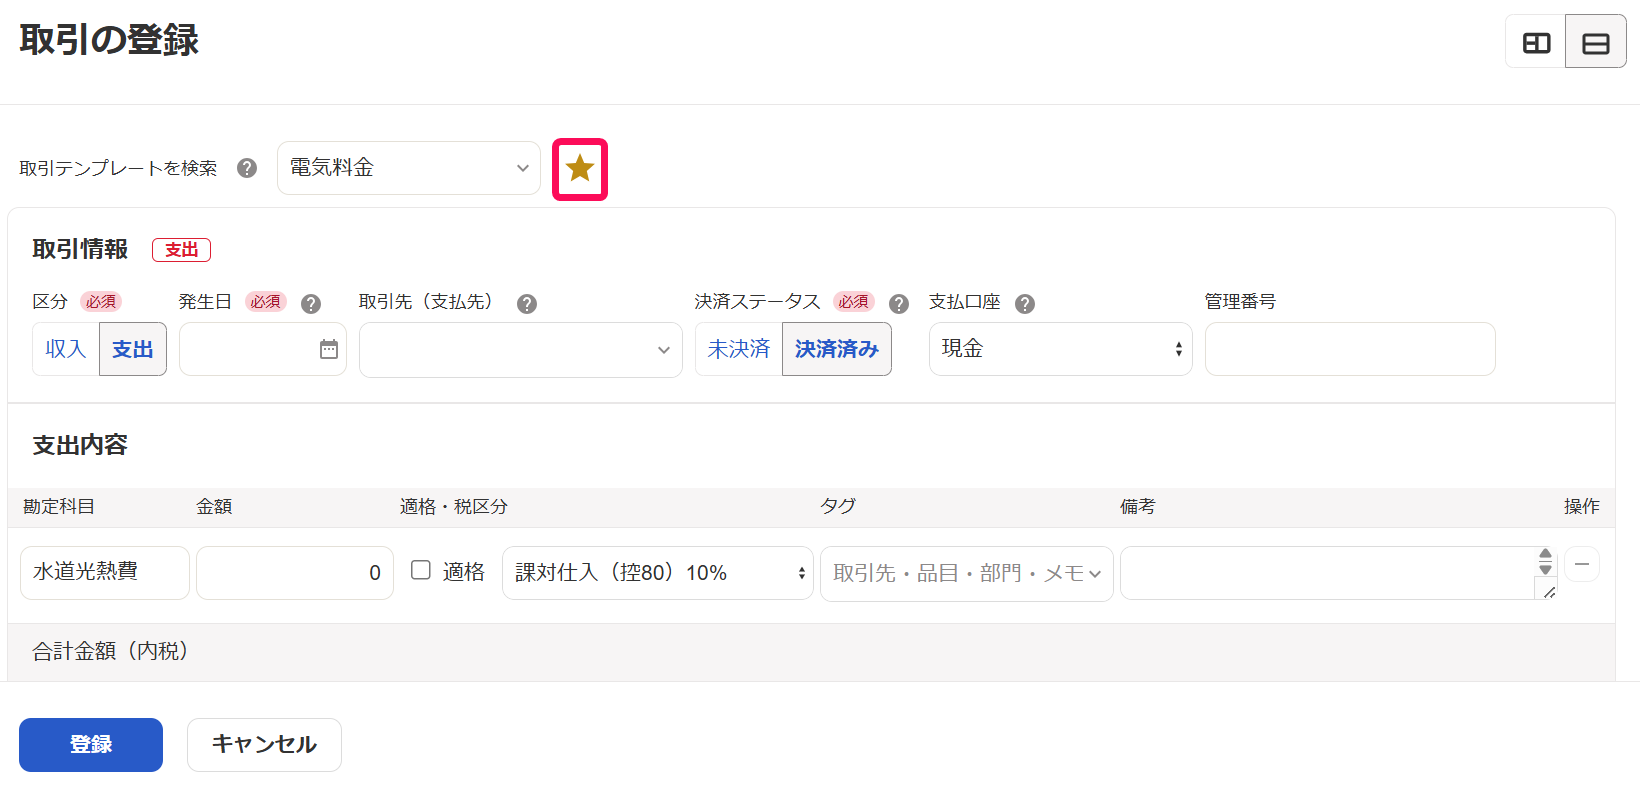Click the 備考 textarea
The width and height of the screenshot is (1640, 787).
[x=1338, y=573]
